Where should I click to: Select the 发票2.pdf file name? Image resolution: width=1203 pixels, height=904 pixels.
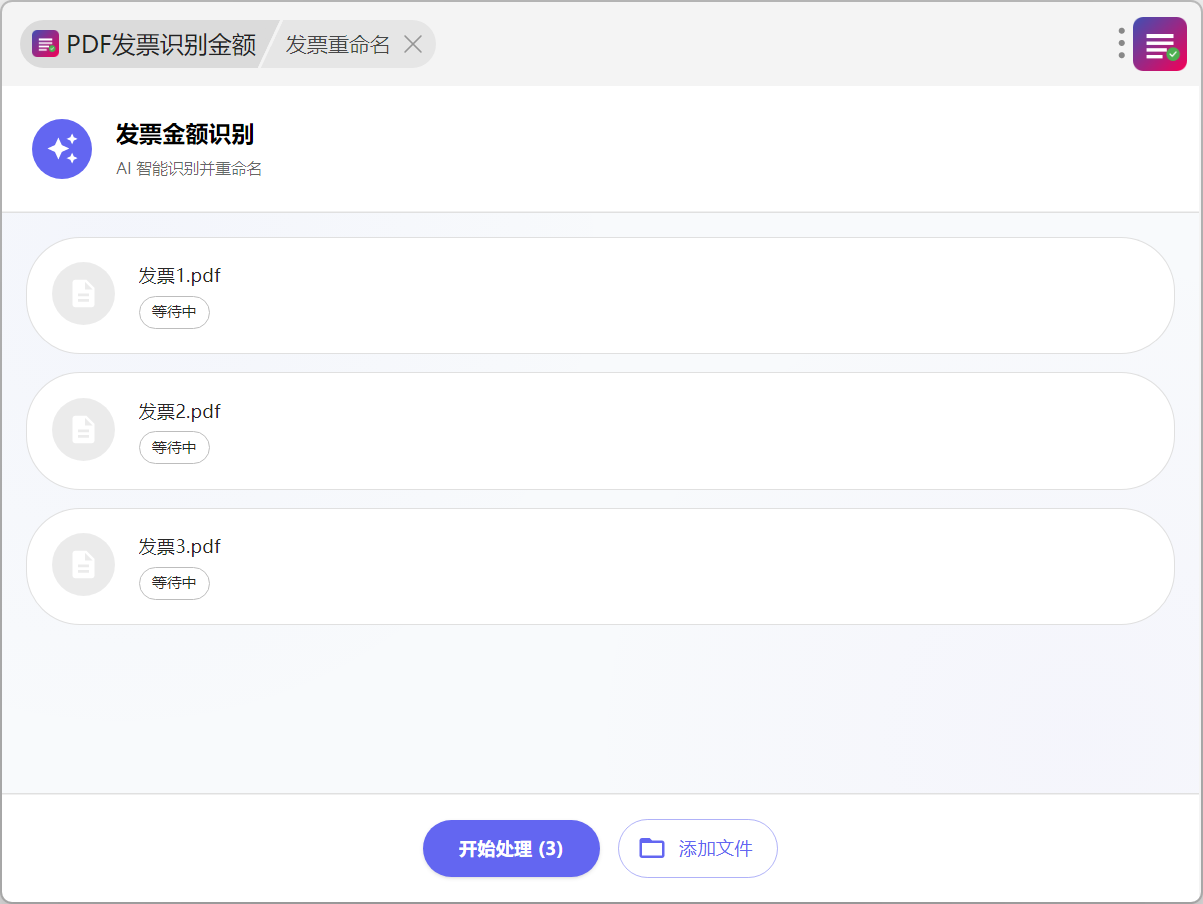180,412
